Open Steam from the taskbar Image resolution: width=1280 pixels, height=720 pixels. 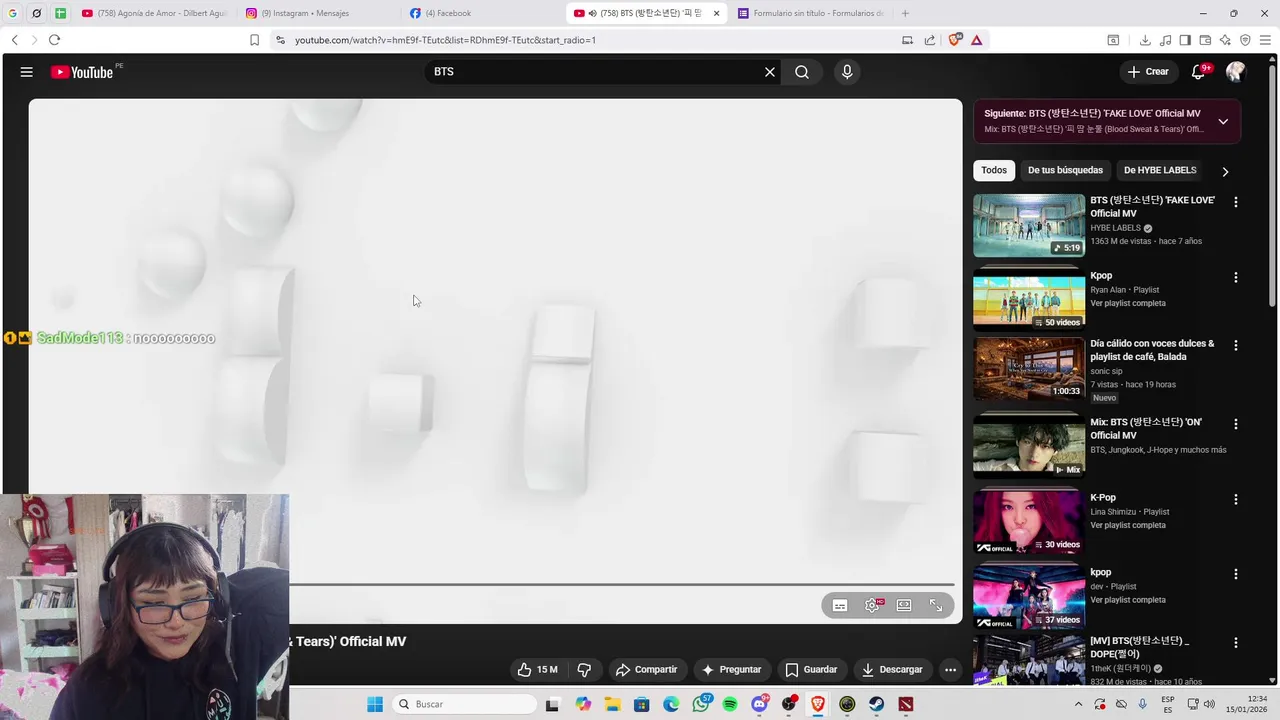pyautogui.click(x=876, y=704)
